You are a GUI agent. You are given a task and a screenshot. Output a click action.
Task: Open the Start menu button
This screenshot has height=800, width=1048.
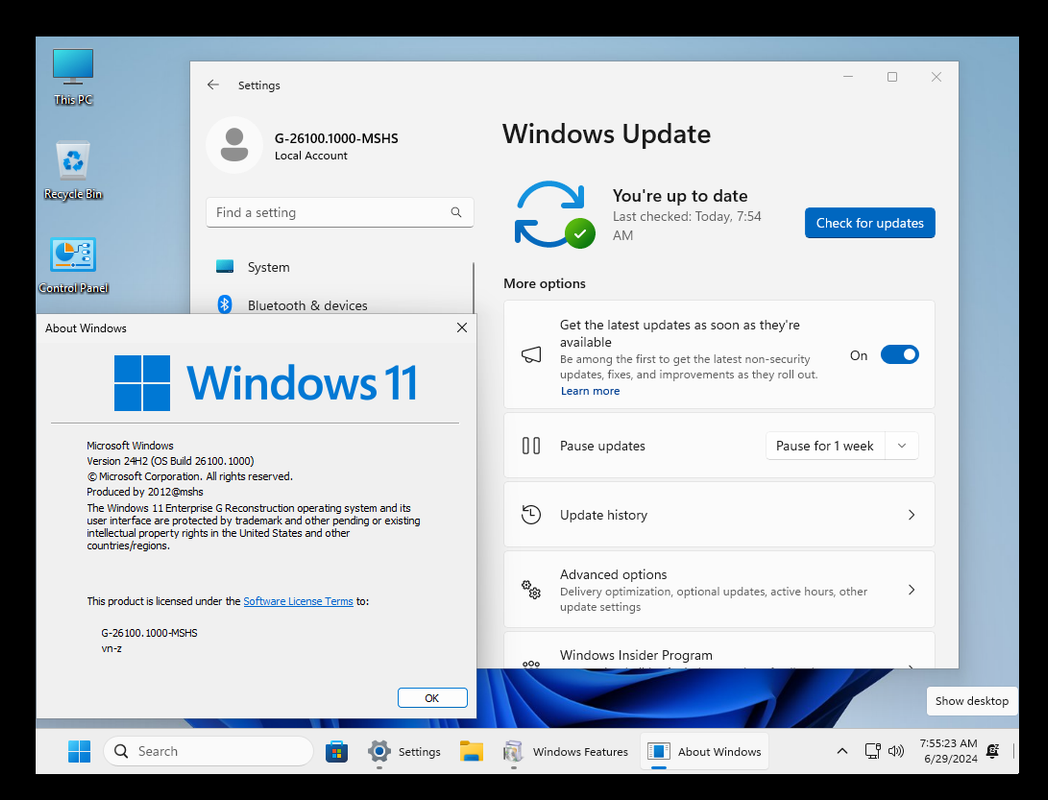click(x=80, y=751)
